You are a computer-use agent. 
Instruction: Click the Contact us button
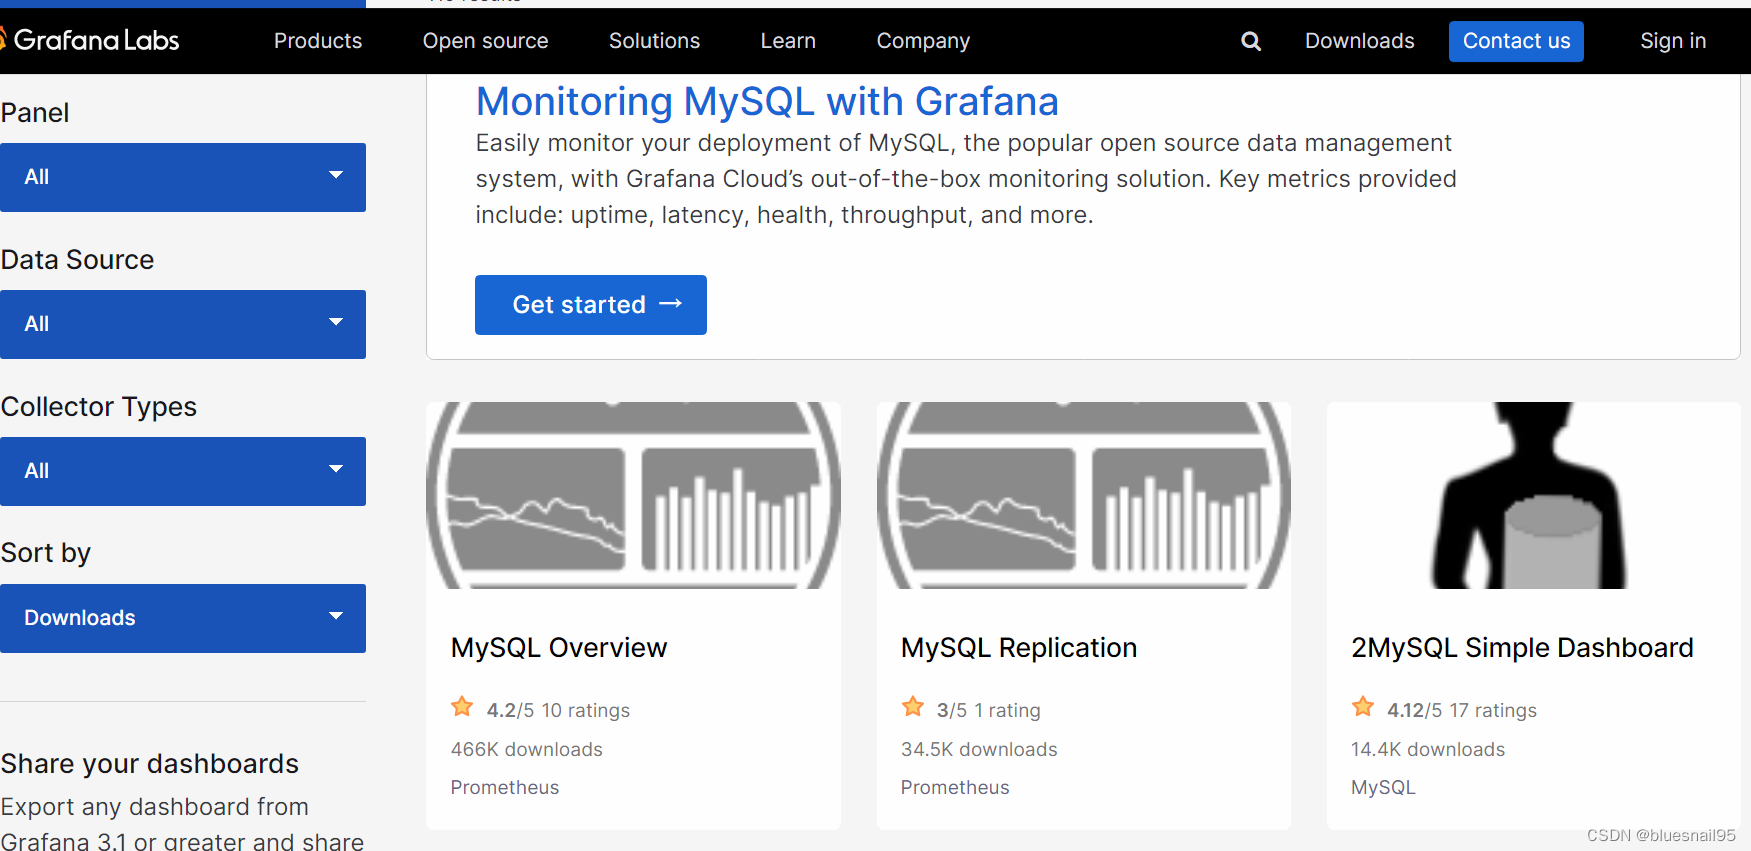[x=1516, y=41]
